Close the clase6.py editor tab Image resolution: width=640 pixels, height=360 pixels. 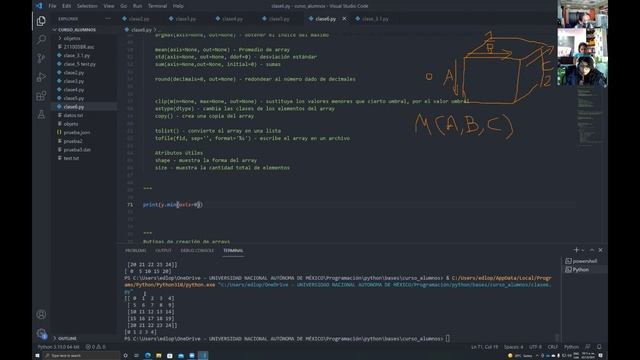point(344,19)
